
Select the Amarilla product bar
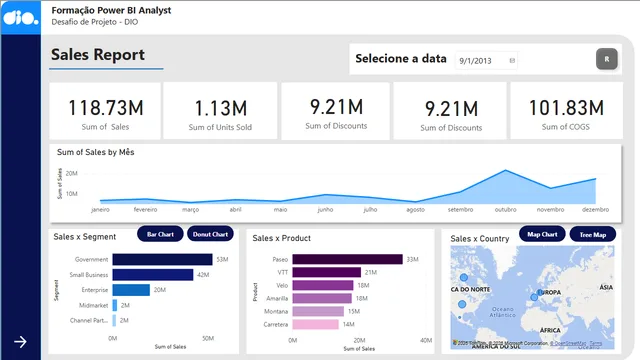point(322,298)
